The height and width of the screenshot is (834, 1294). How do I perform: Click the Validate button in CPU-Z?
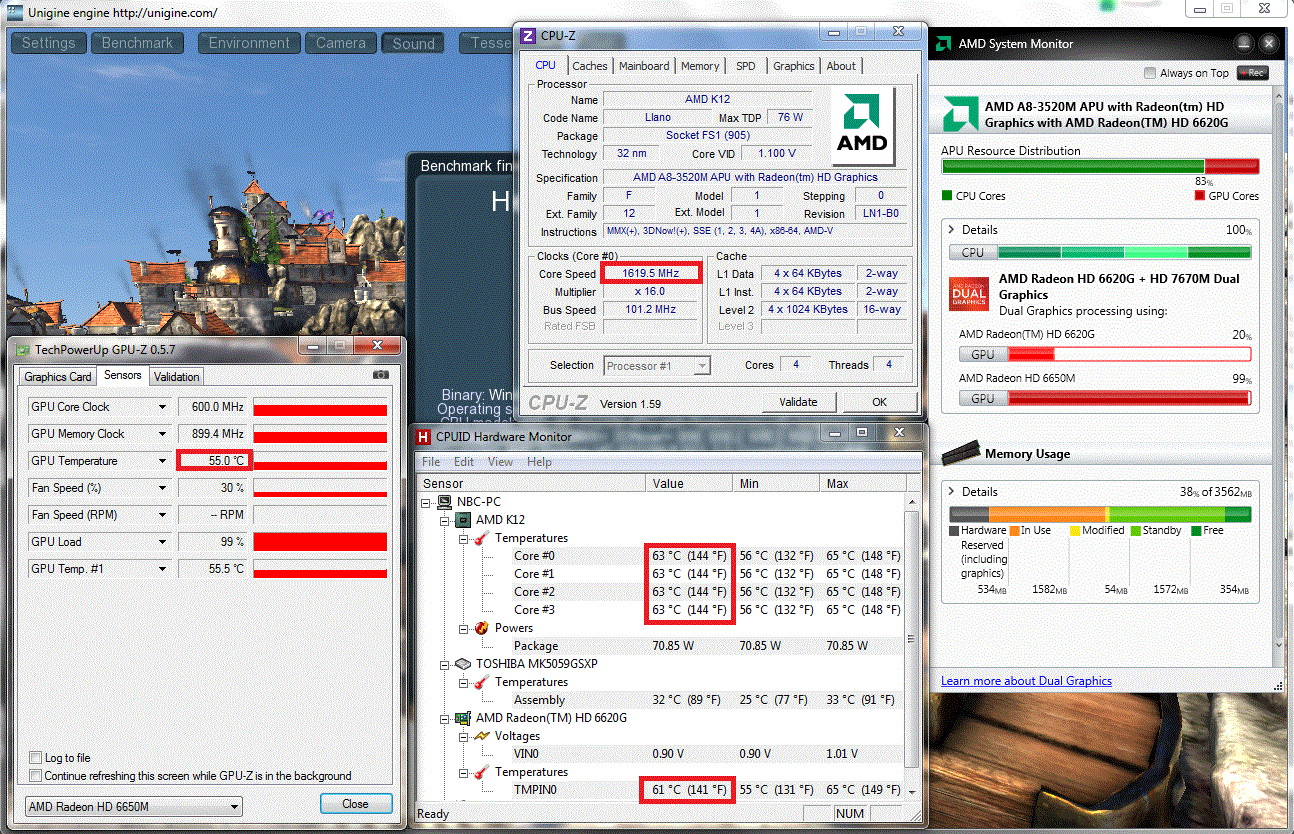click(x=798, y=402)
